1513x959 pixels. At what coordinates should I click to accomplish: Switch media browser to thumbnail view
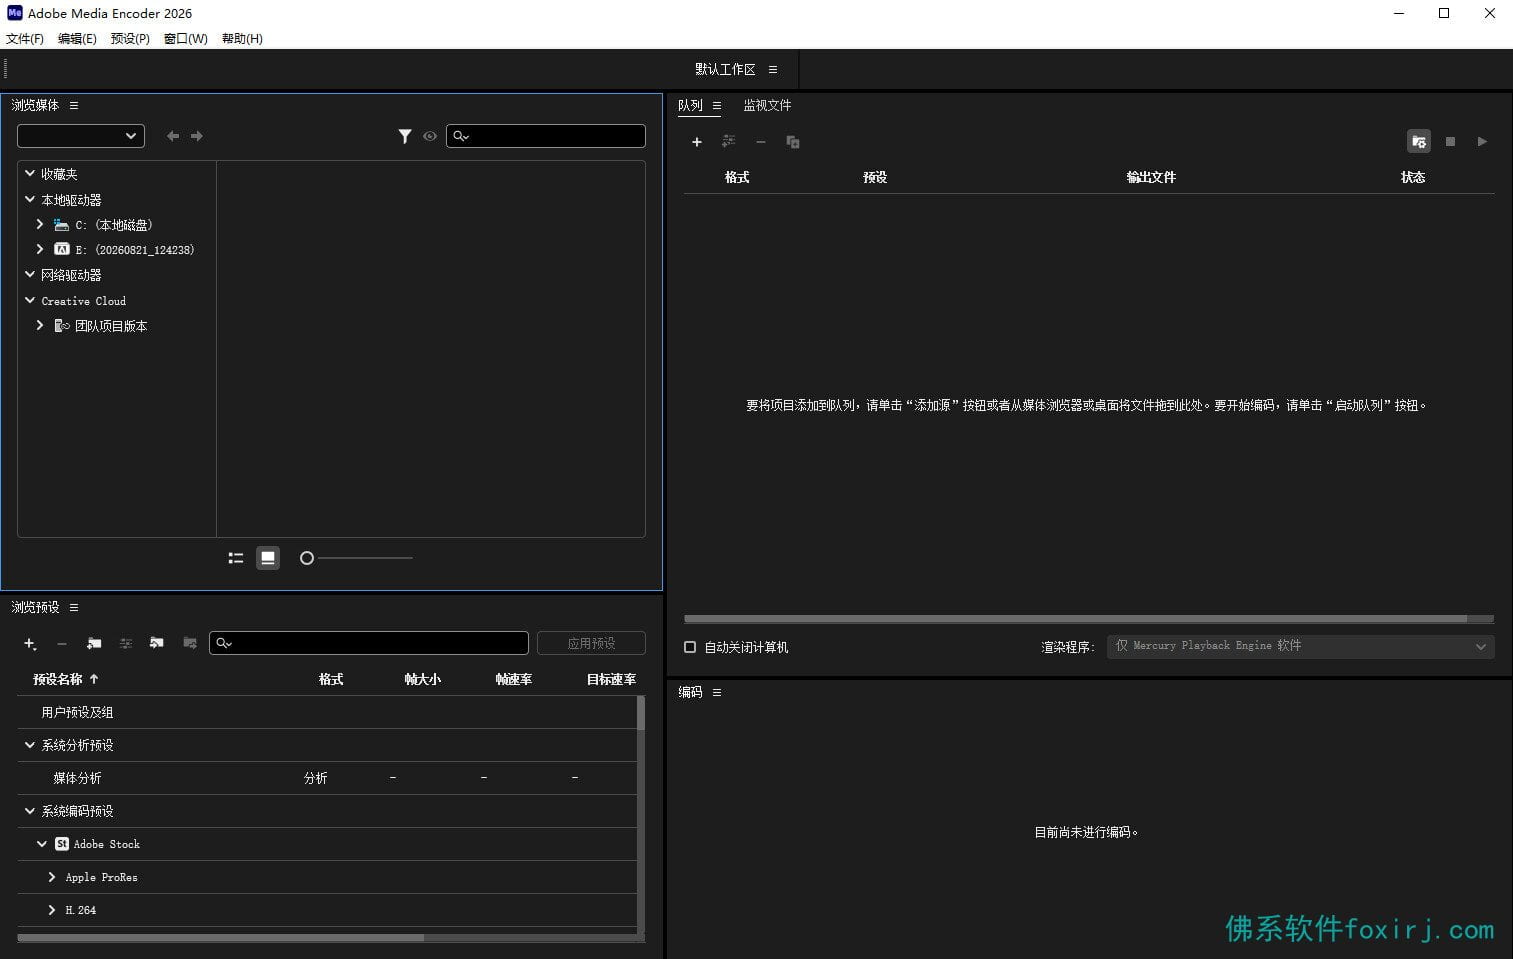coord(268,558)
